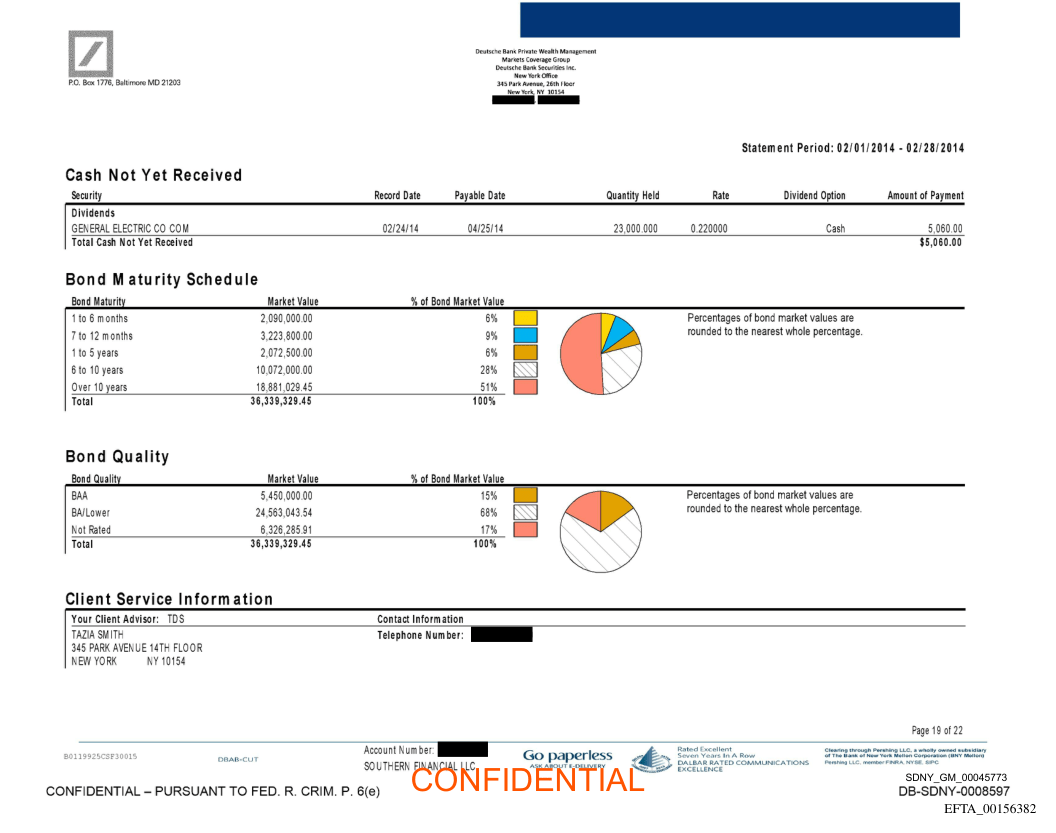
Task: Click the salmon Over 10 years swatch
Action: (525, 387)
